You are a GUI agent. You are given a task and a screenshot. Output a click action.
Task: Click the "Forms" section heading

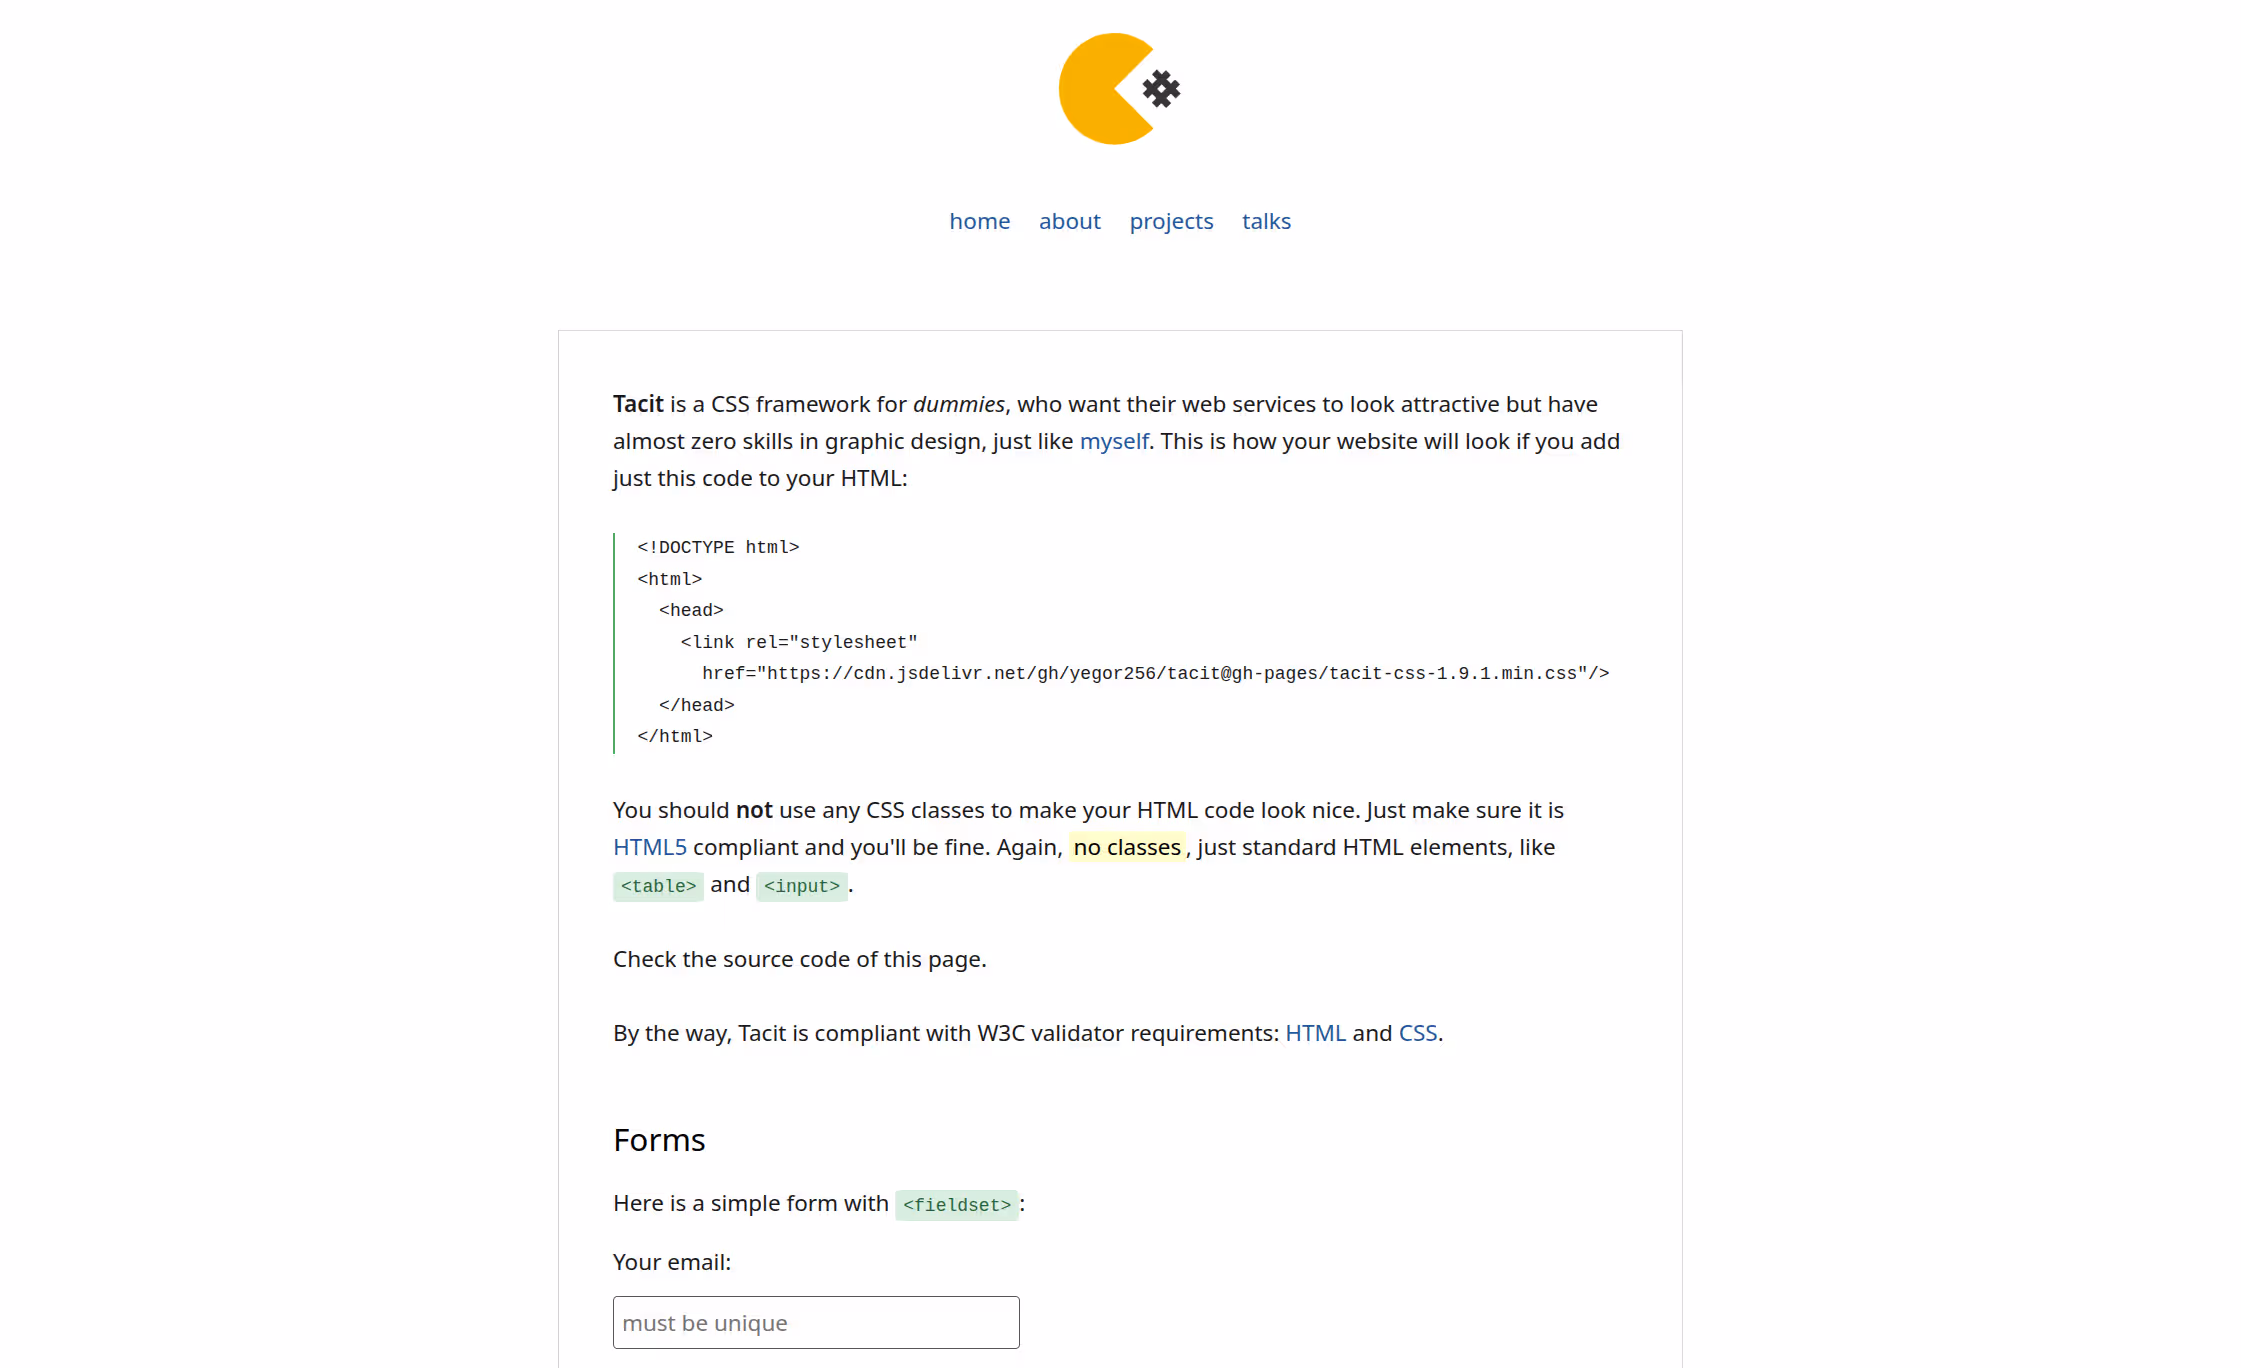(x=659, y=1140)
